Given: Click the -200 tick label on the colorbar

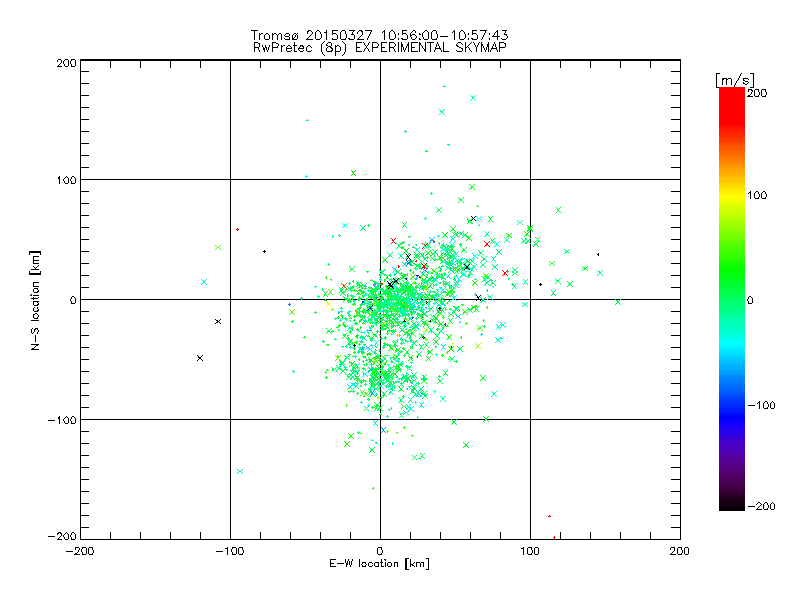Looking at the screenshot, I should (x=761, y=506).
